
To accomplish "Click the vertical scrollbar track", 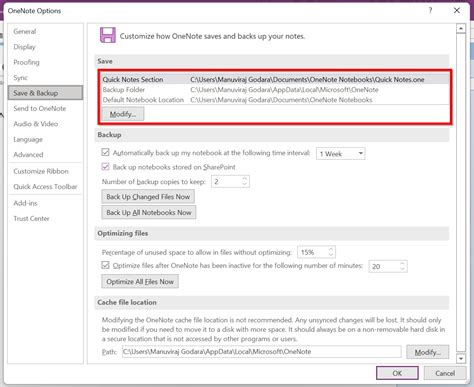I will (461, 193).
